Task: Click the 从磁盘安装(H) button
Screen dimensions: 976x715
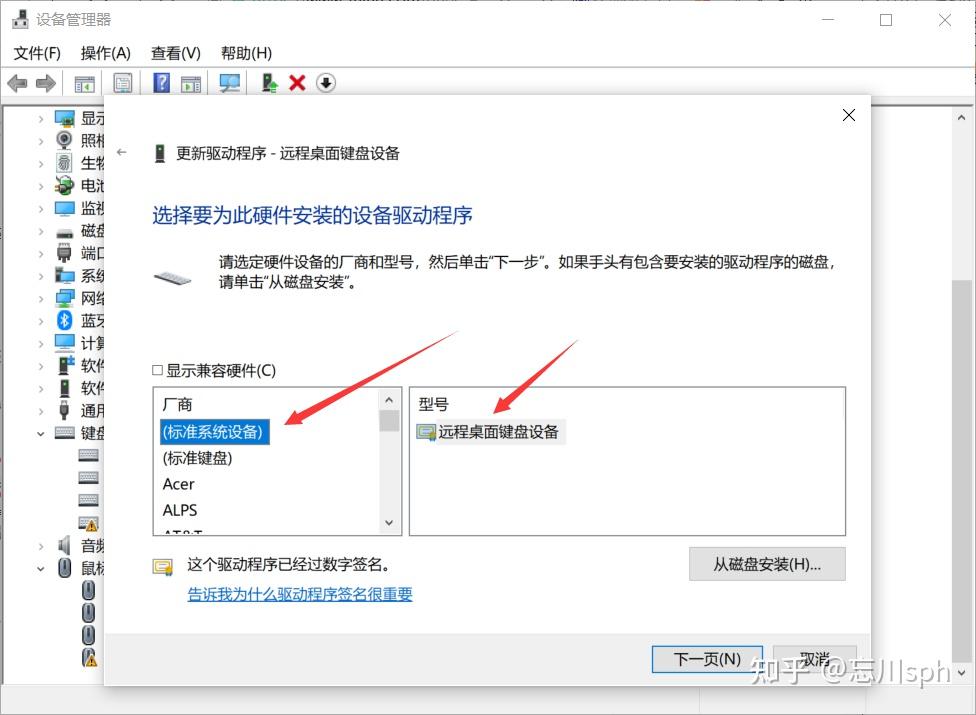Action: (x=766, y=565)
